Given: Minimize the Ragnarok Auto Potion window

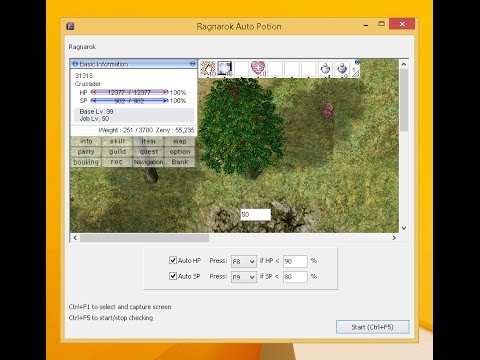Looking at the screenshot, I should [366, 24].
